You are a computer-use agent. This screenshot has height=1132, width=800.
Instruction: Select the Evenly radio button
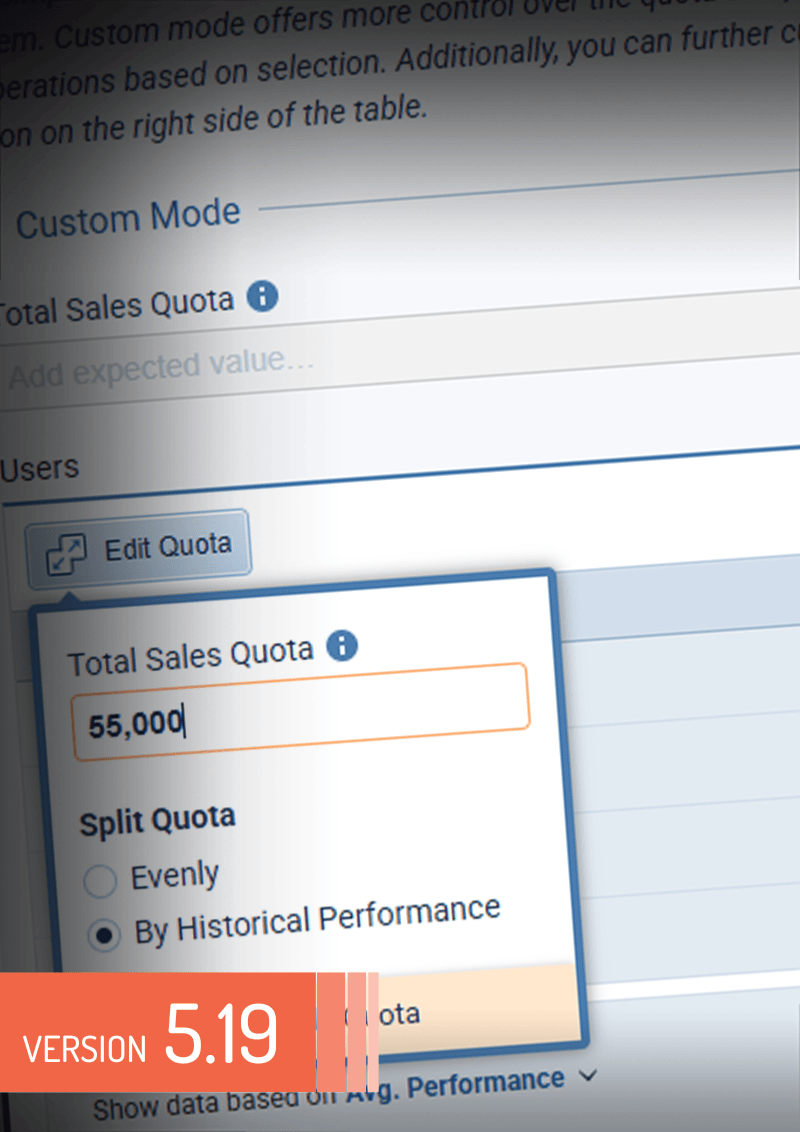pyautogui.click(x=100, y=882)
